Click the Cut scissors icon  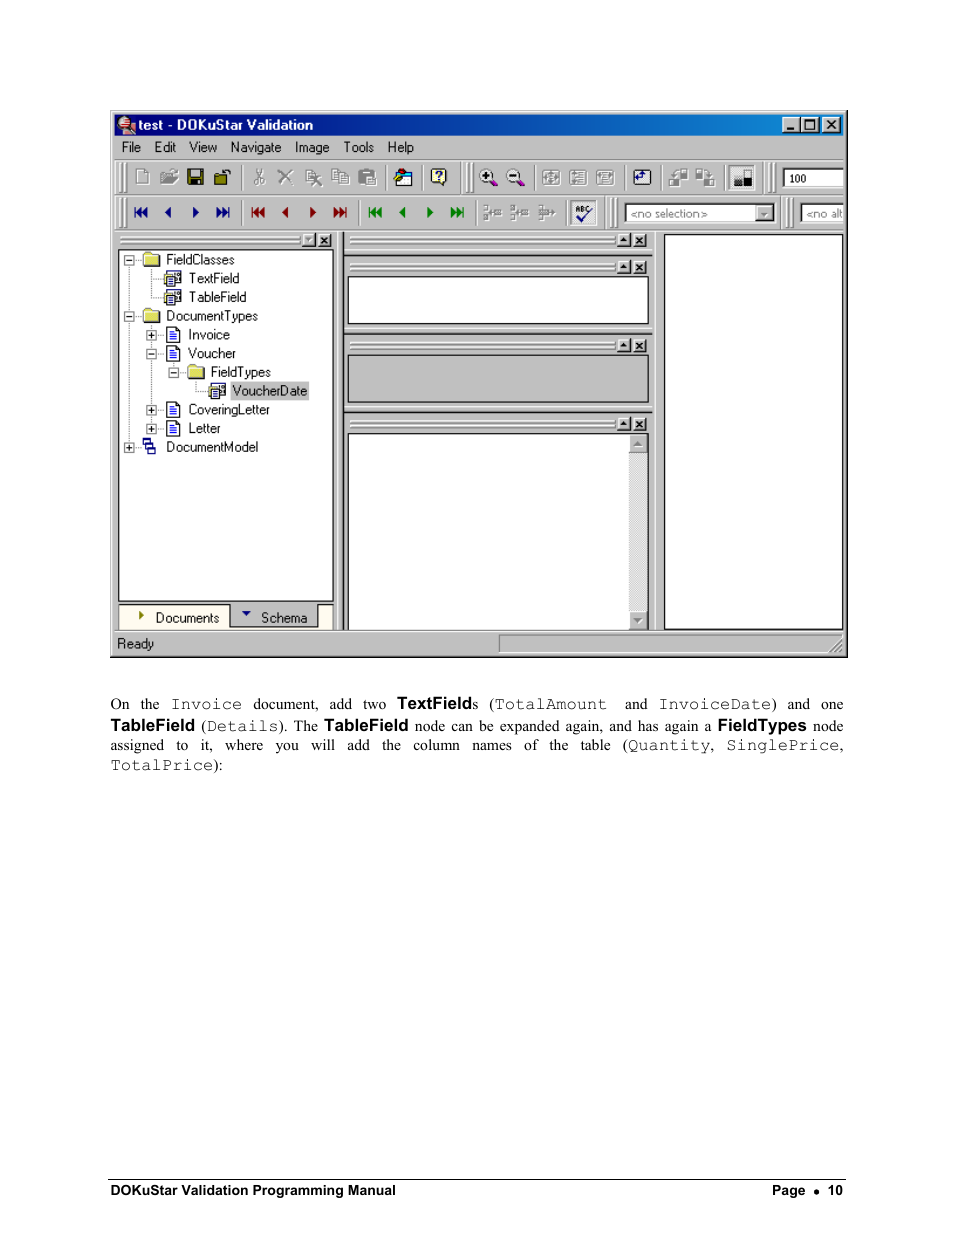259,177
